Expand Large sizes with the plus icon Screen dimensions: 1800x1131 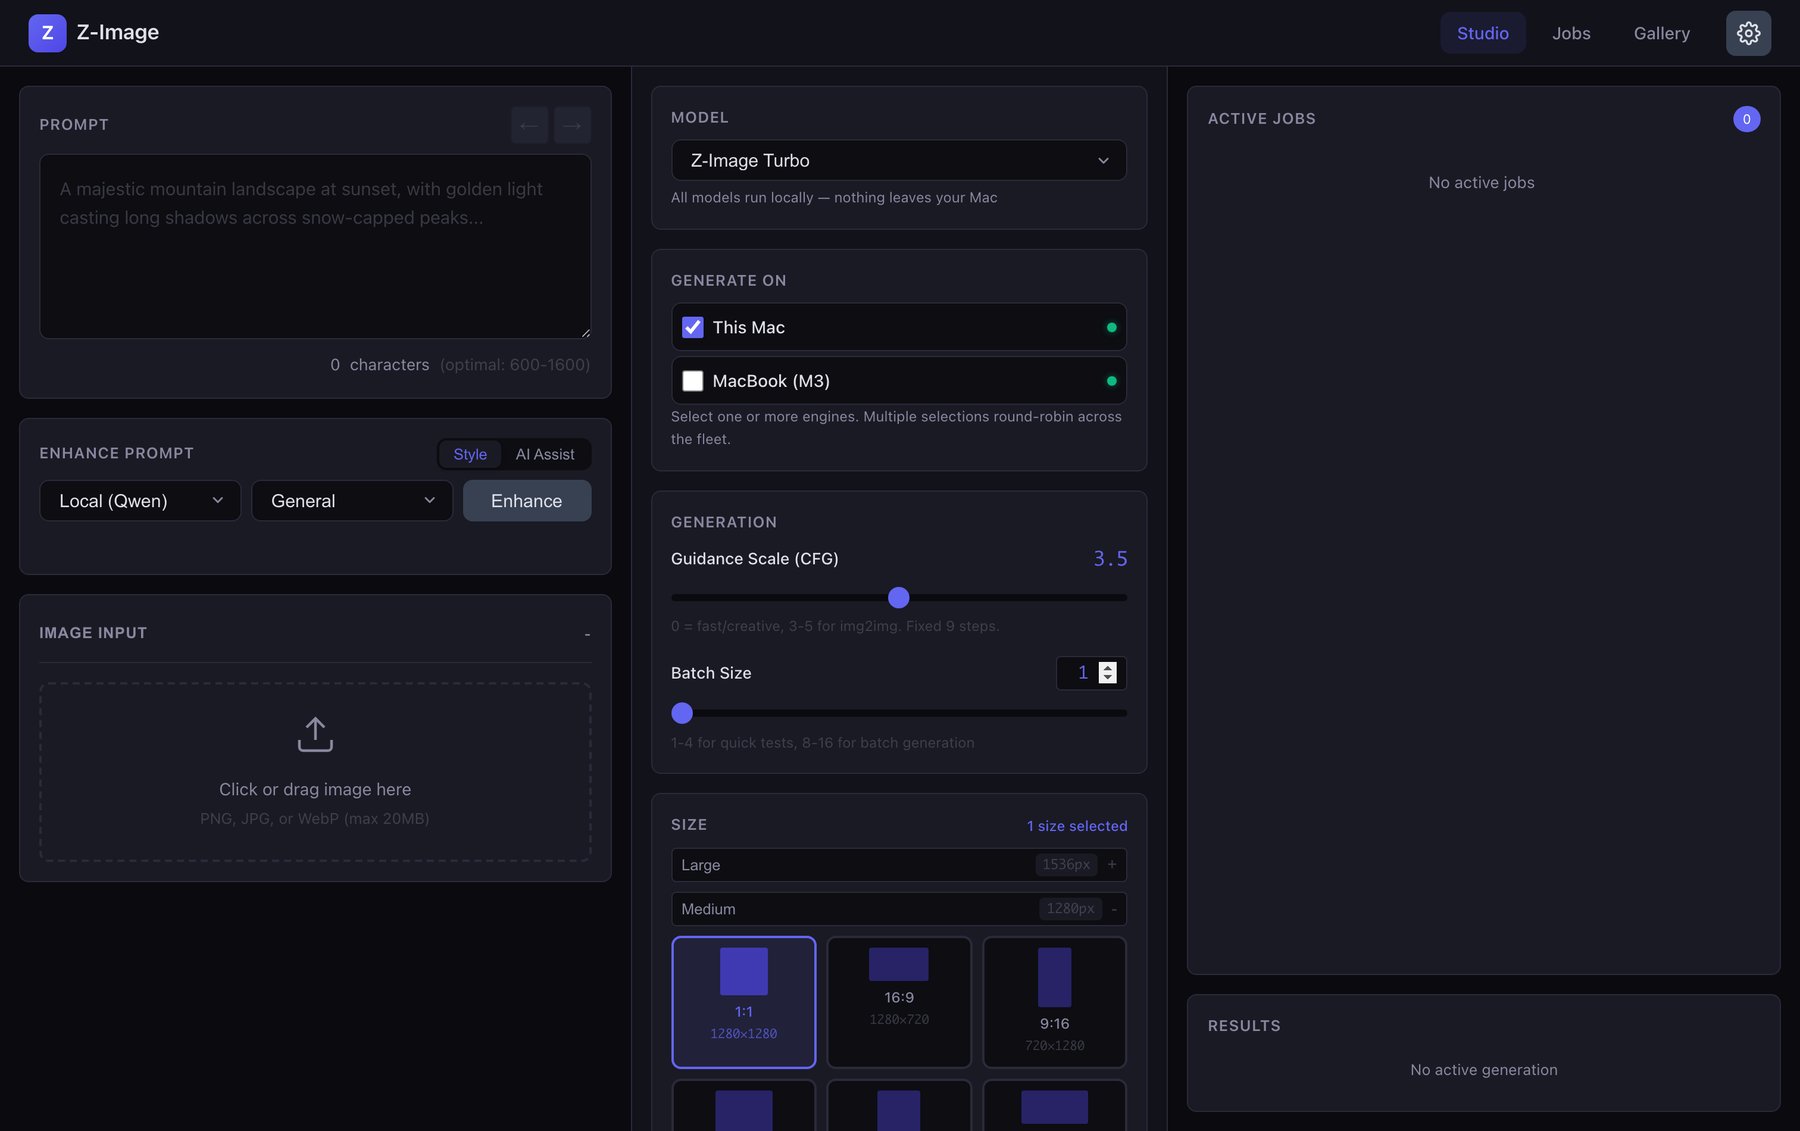pos(1112,864)
